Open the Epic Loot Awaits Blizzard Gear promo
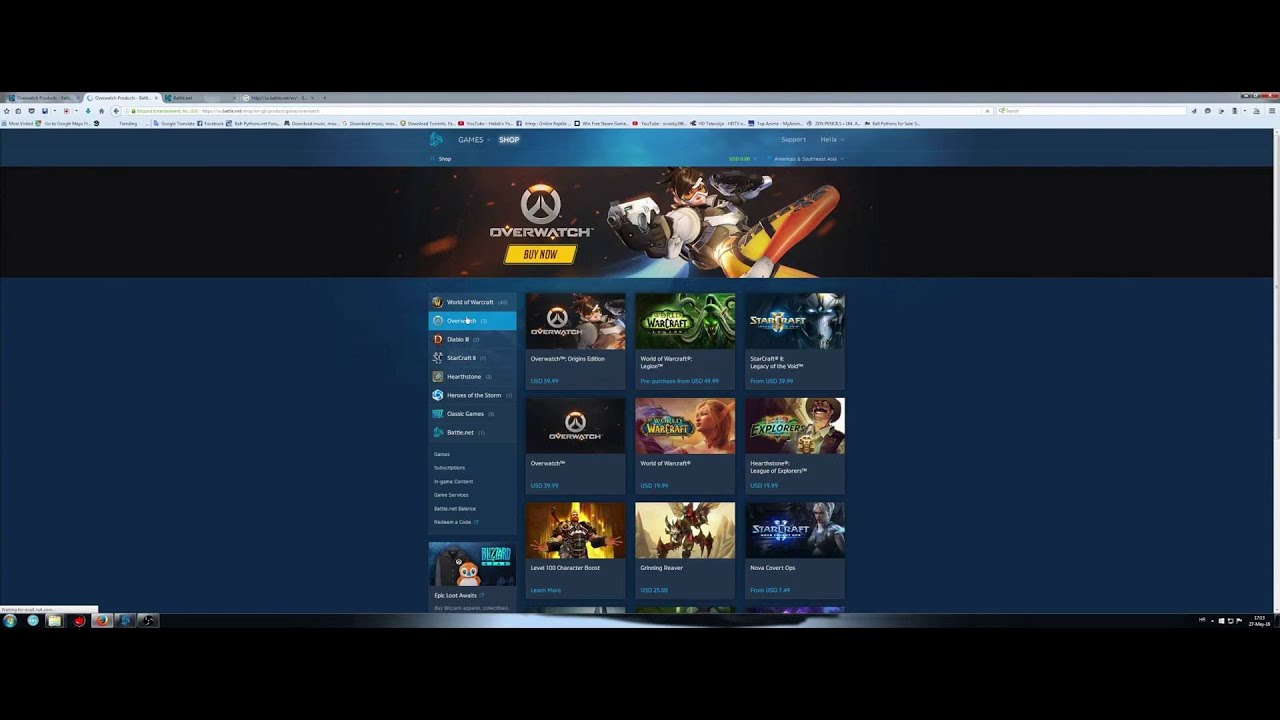Screen dimensions: 1280x720 (472, 576)
